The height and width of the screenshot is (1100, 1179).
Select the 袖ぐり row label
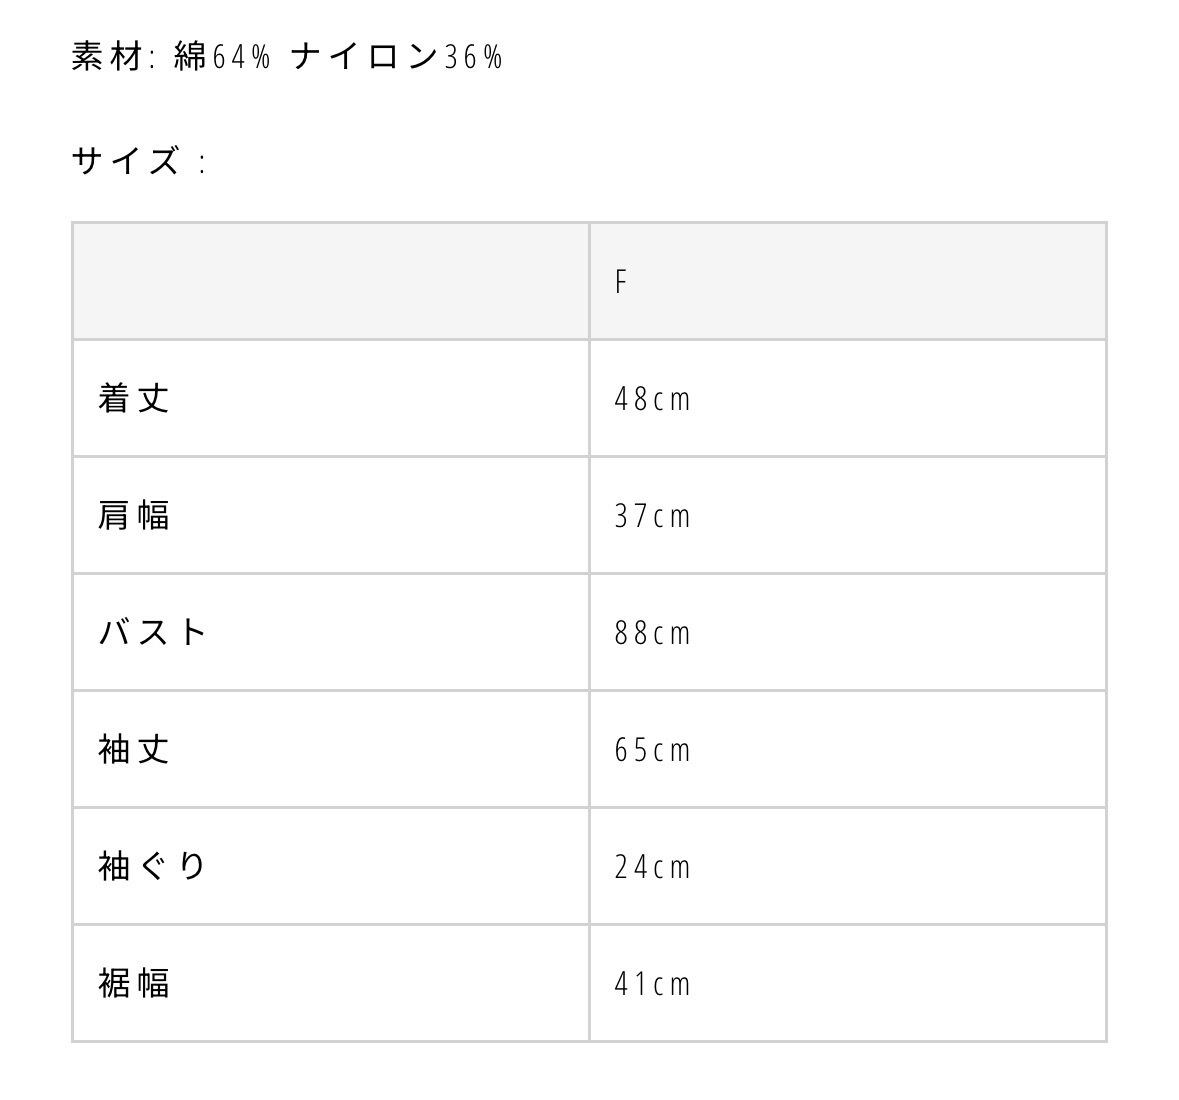153,866
